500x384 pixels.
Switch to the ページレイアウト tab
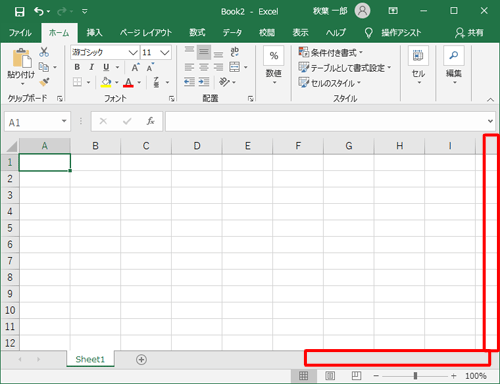coord(146,33)
